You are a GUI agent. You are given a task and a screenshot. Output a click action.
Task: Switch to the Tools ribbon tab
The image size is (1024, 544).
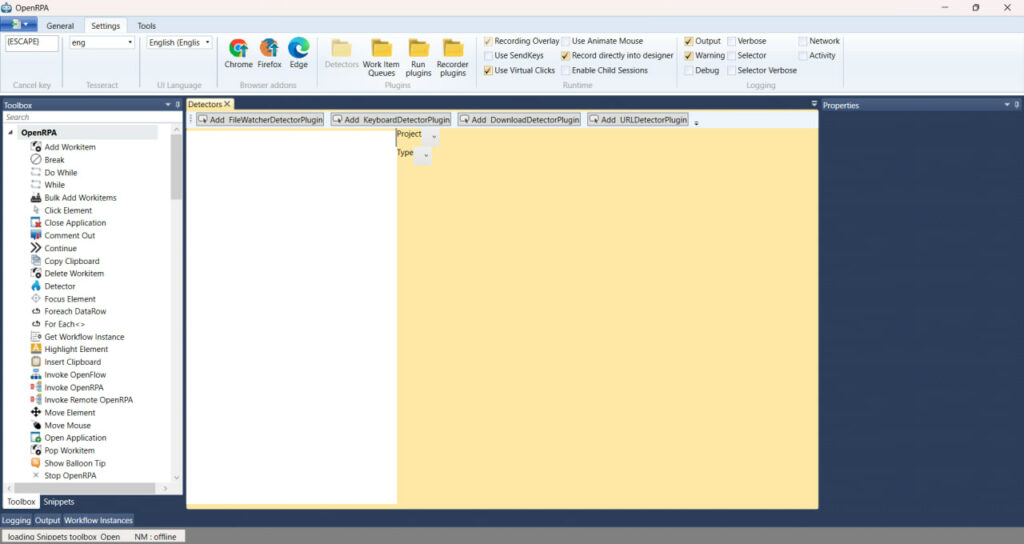[146, 26]
